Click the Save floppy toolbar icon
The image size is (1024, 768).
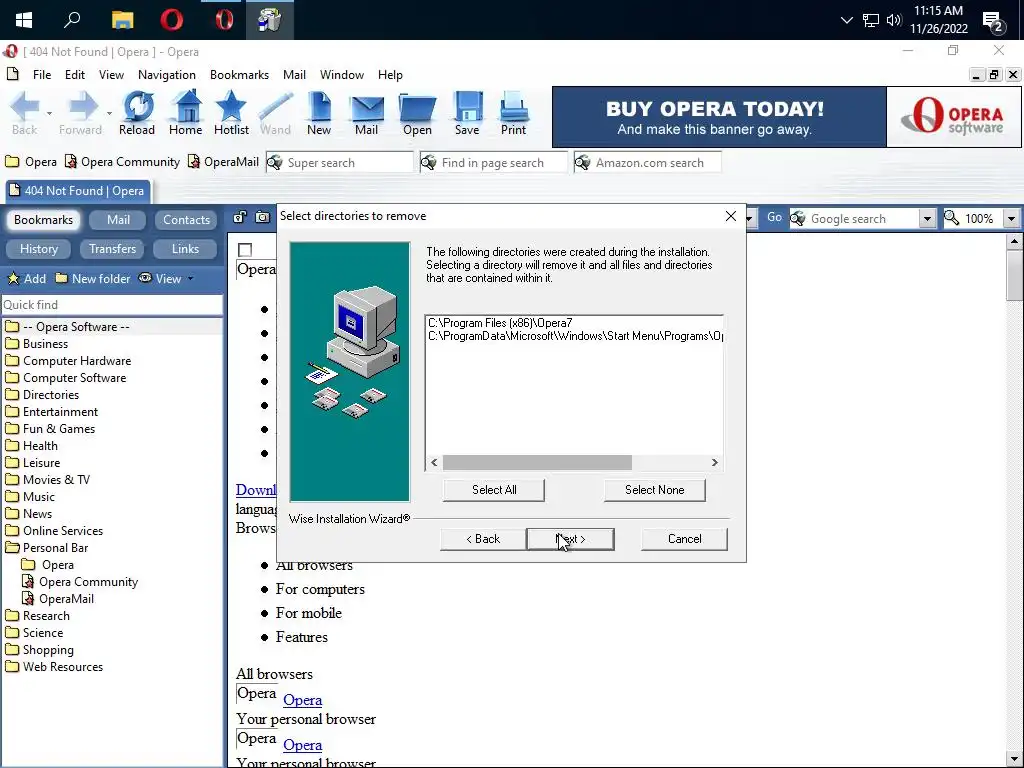tap(467, 114)
